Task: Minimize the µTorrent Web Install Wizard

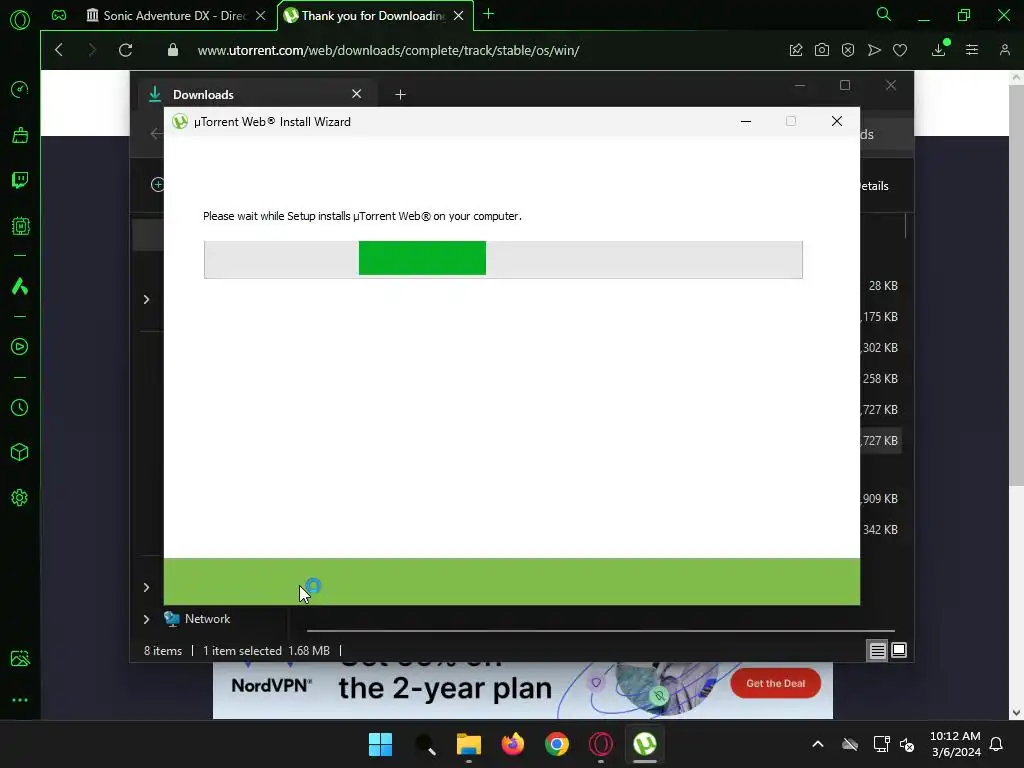Action: click(746, 121)
